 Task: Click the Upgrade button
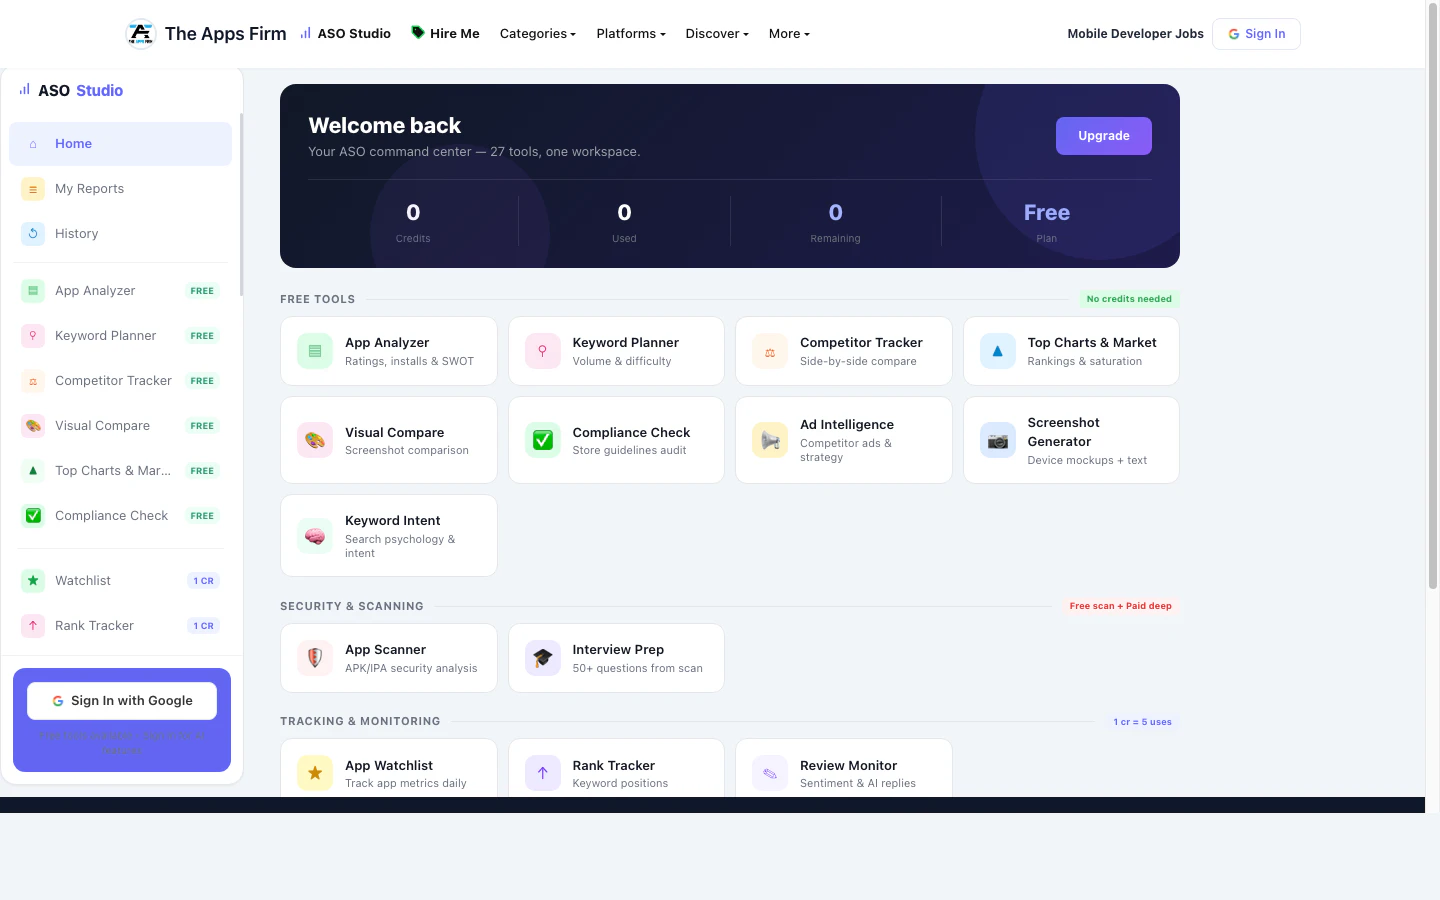click(x=1104, y=136)
